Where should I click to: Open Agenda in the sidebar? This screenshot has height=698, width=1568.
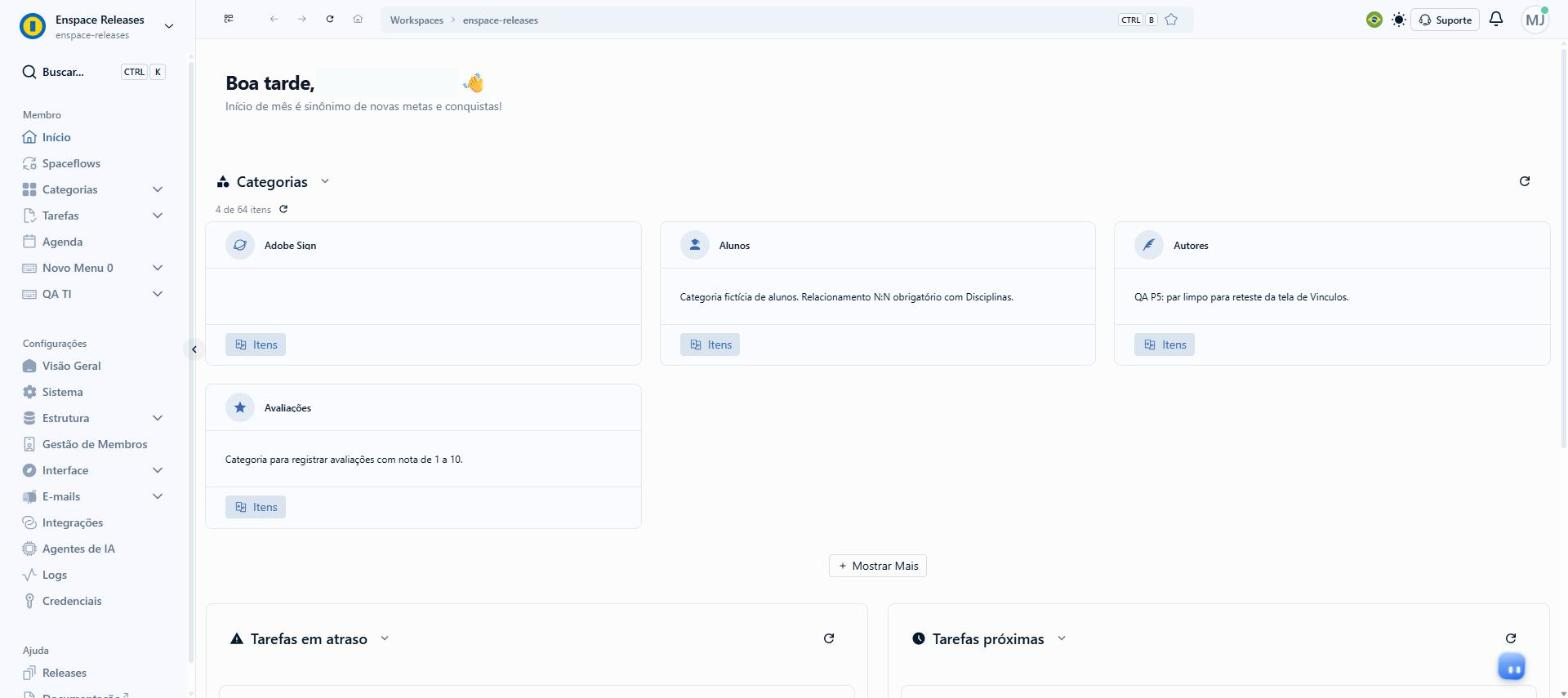(x=62, y=241)
